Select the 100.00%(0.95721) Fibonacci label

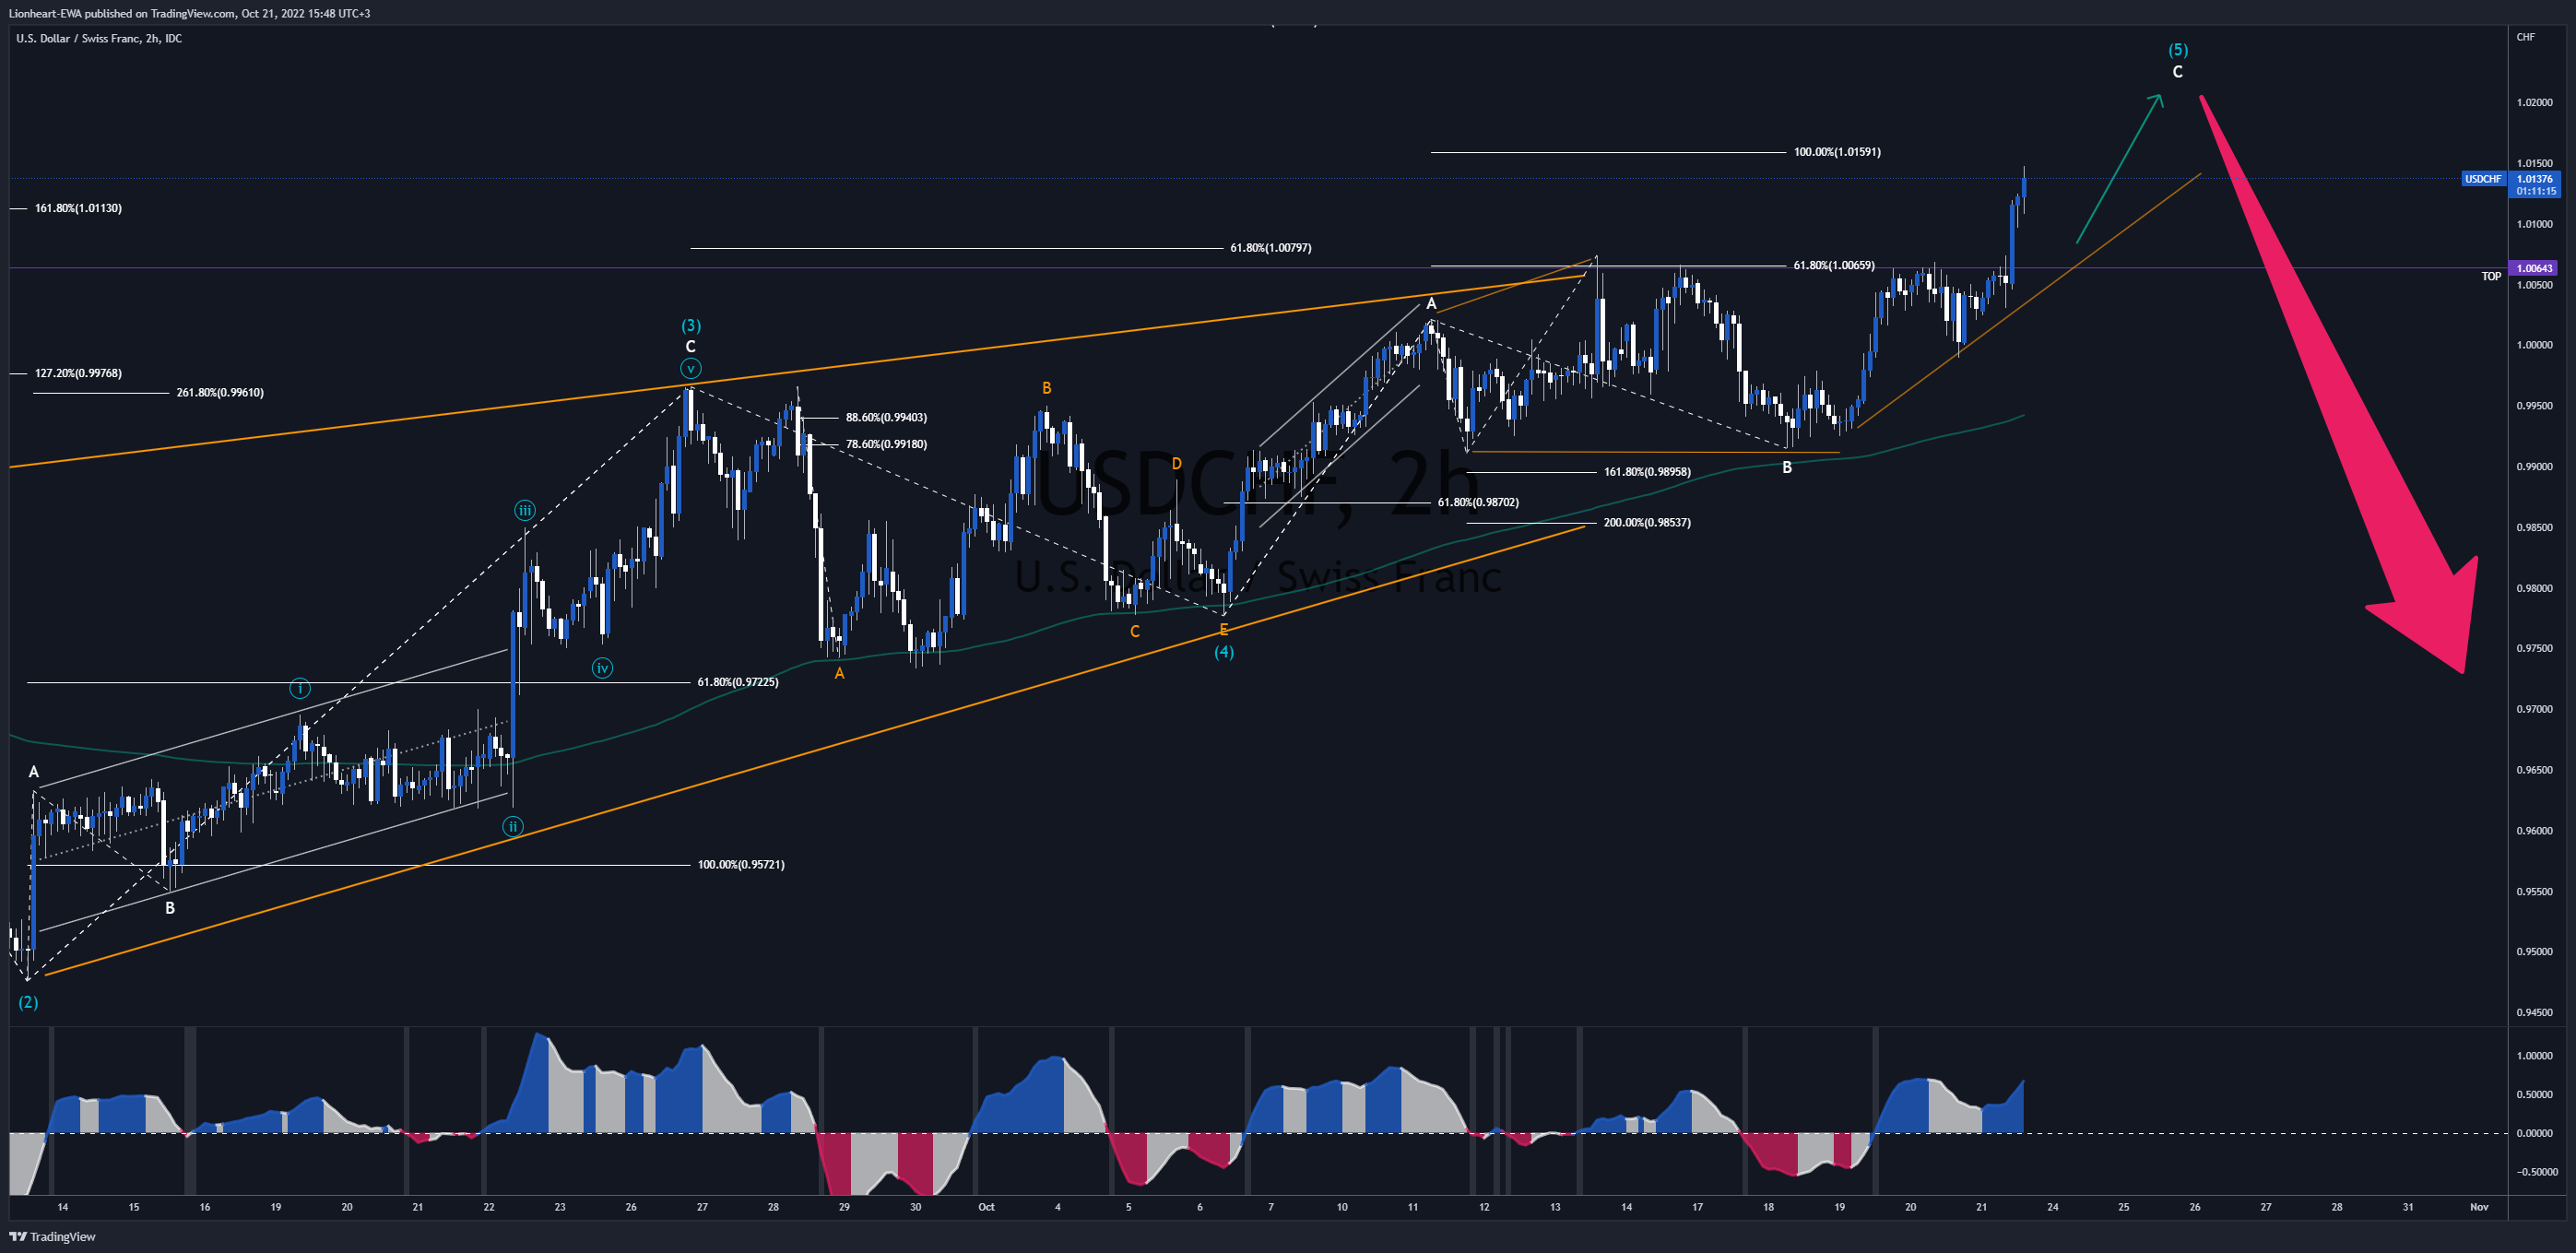(x=741, y=865)
